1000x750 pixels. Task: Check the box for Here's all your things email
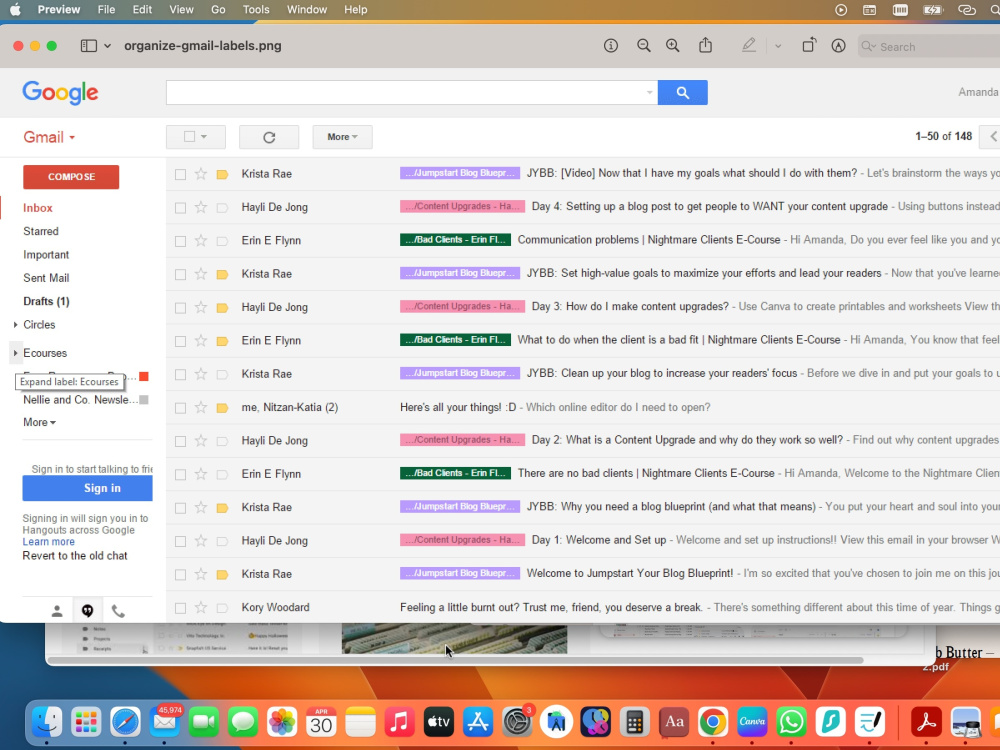pyautogui.click(x=180, y=408)
